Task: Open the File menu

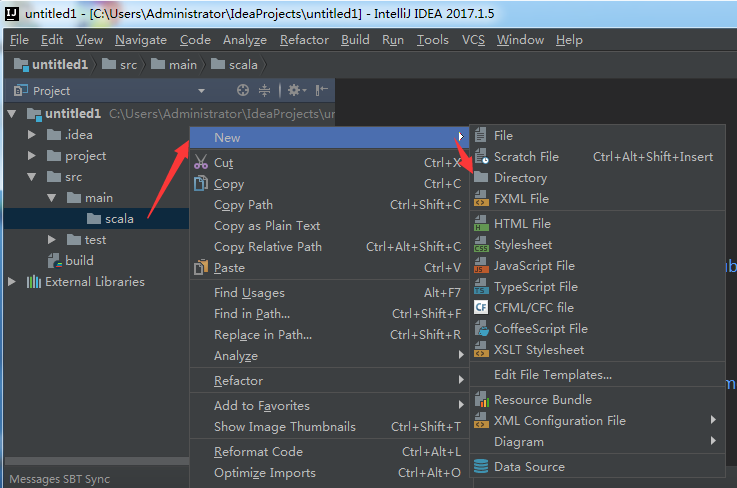Action: tap(19, 40)
